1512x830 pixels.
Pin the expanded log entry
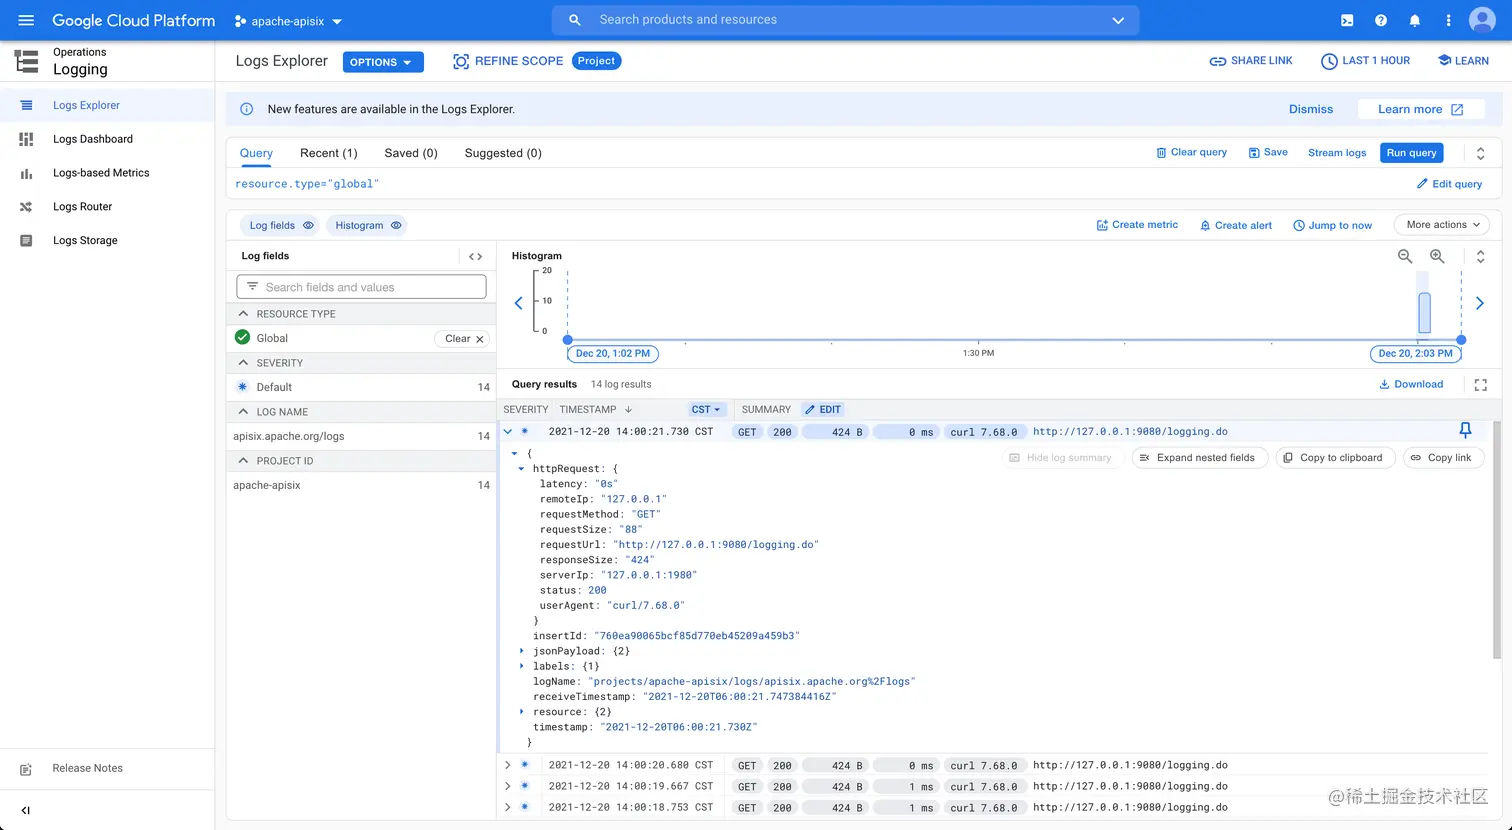pos(1465,430)
